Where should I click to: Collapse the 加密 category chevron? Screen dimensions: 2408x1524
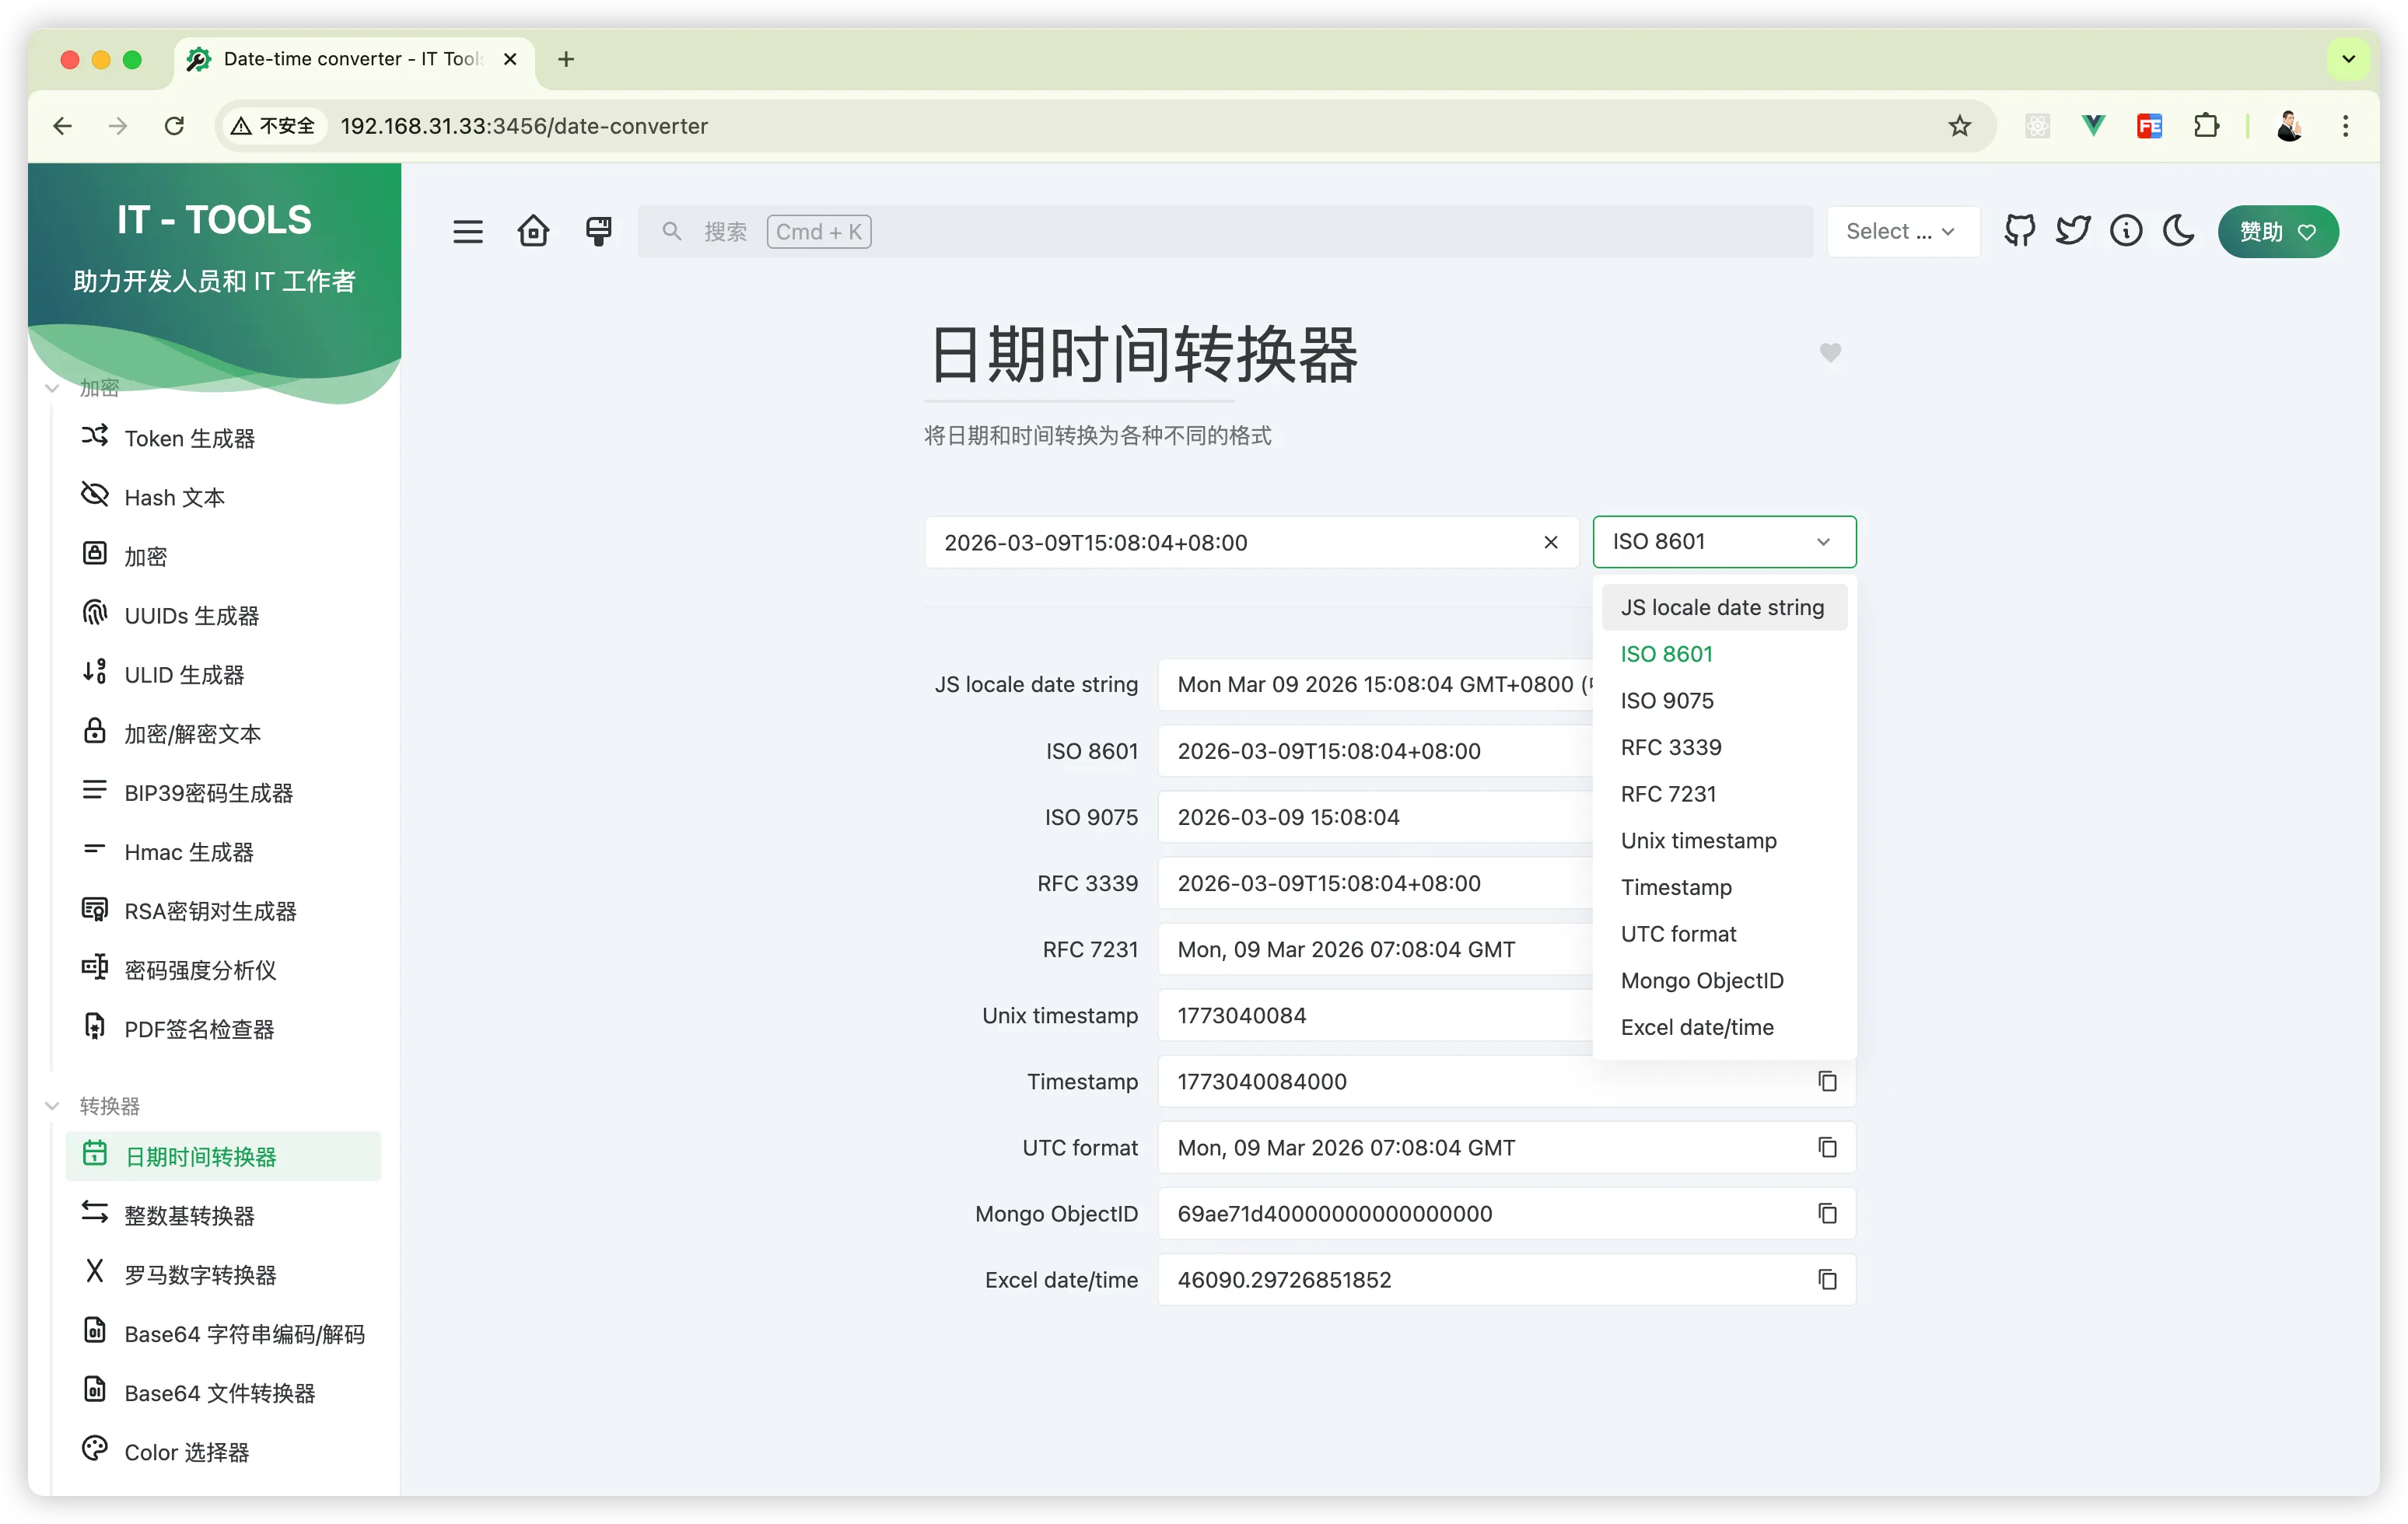click(52, 388)
